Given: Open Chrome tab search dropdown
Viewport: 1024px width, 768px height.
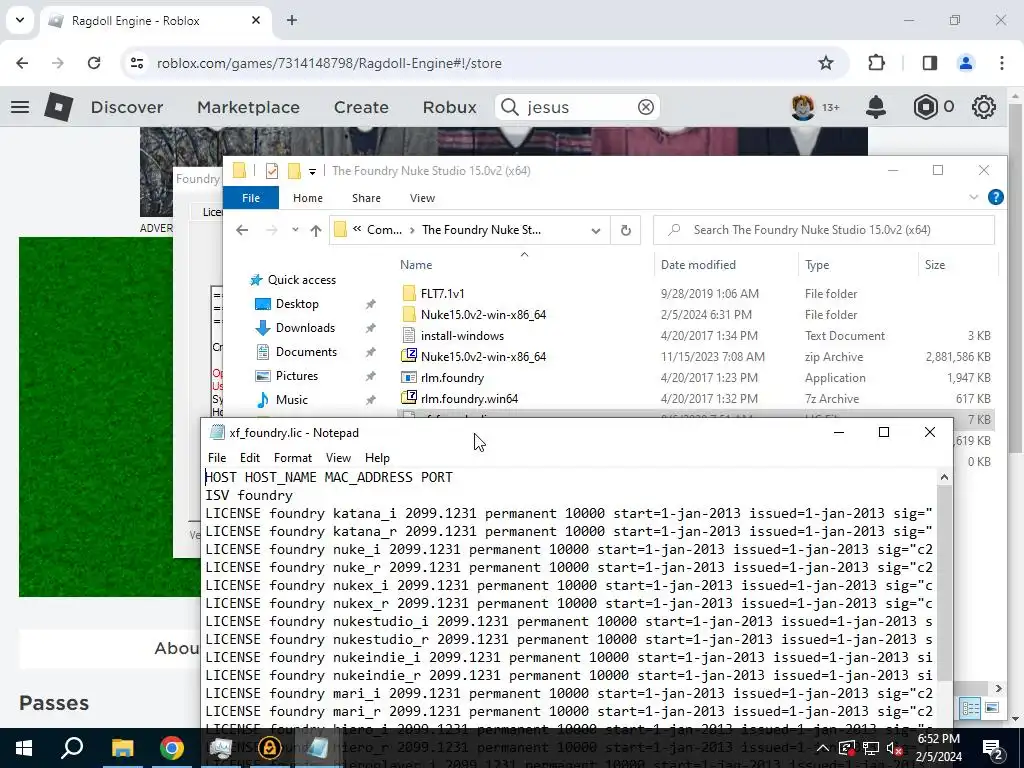Looking at the screenshot, I should tap(20, 20).
